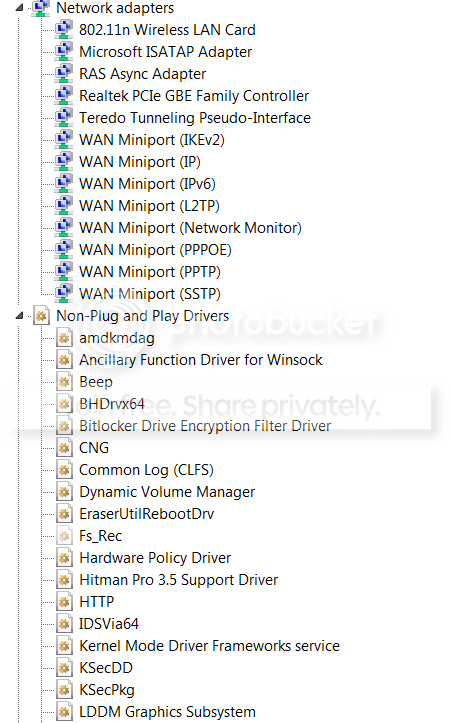Select WAN Miniport (IPv6) entry
This screenshot has width=453, height=723.
click(x=147, y=184)
